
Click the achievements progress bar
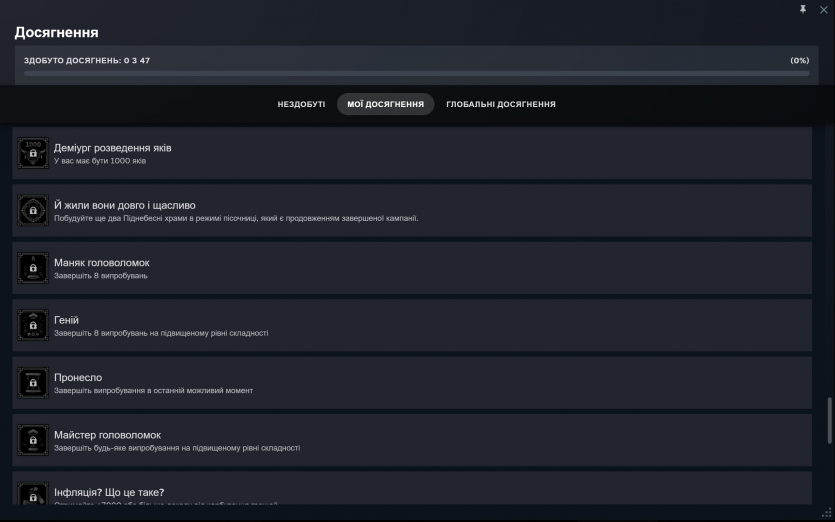416,73
